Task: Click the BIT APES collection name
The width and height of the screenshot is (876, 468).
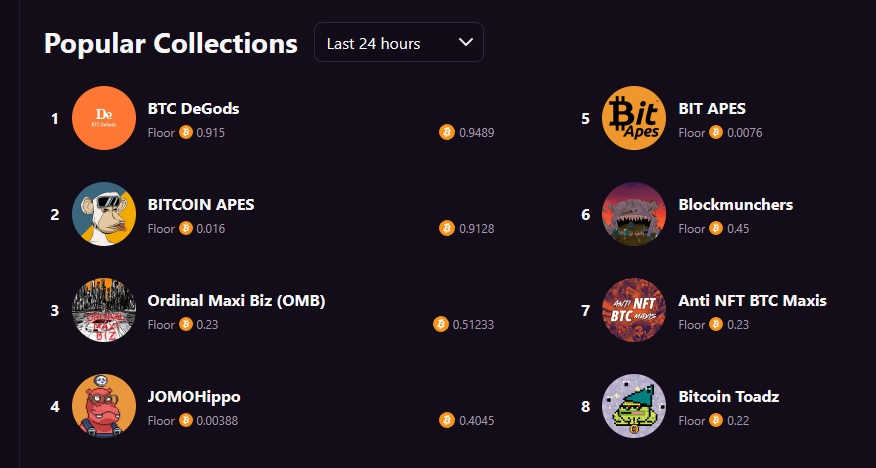Action: [712, 108]
